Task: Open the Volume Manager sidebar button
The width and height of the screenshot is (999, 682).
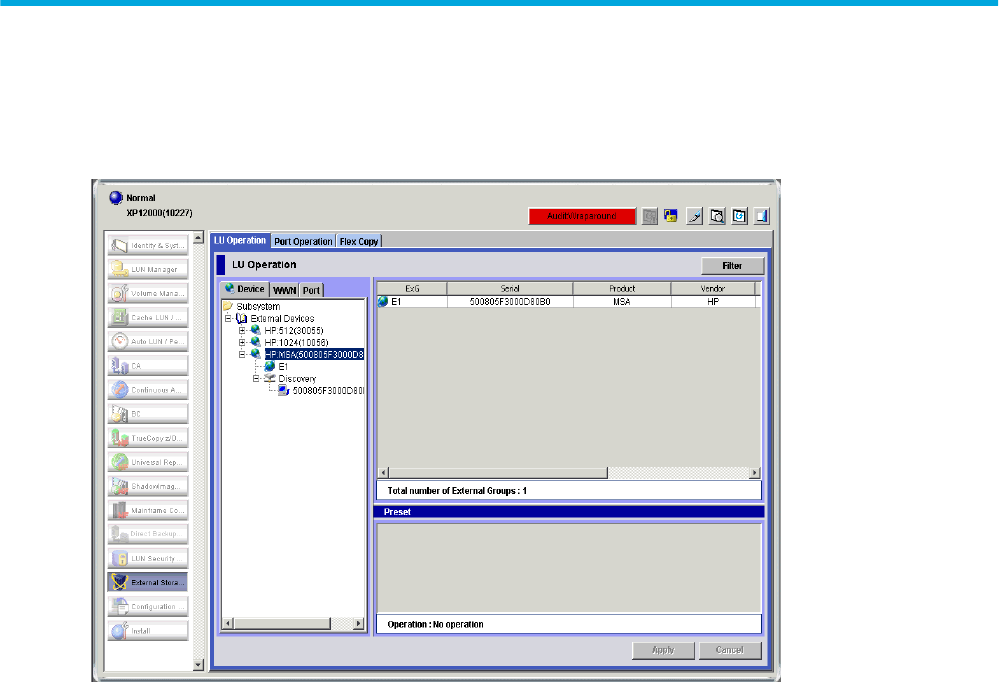Action: point(147,293)
